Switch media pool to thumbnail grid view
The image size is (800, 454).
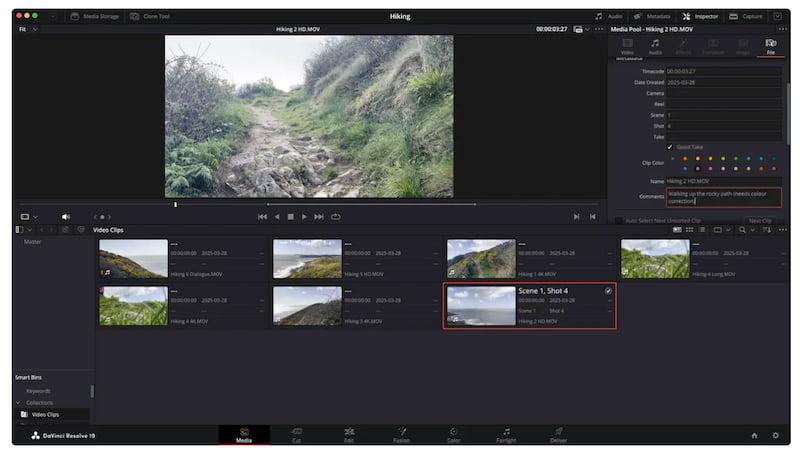(689, 230)
